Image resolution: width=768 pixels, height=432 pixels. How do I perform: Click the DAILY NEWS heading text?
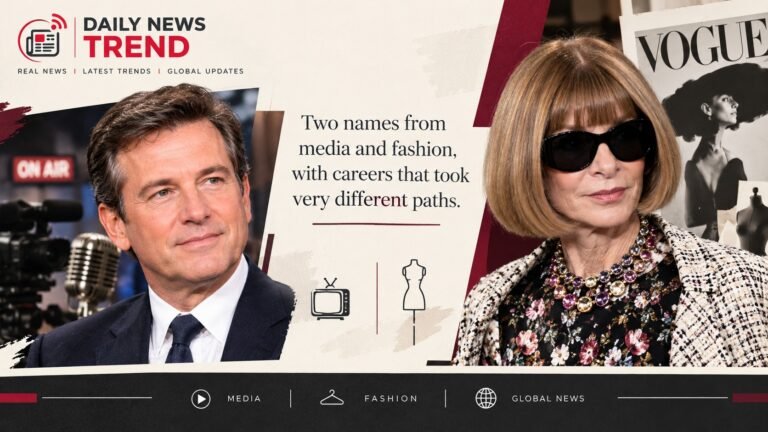[x=144, y=24]
